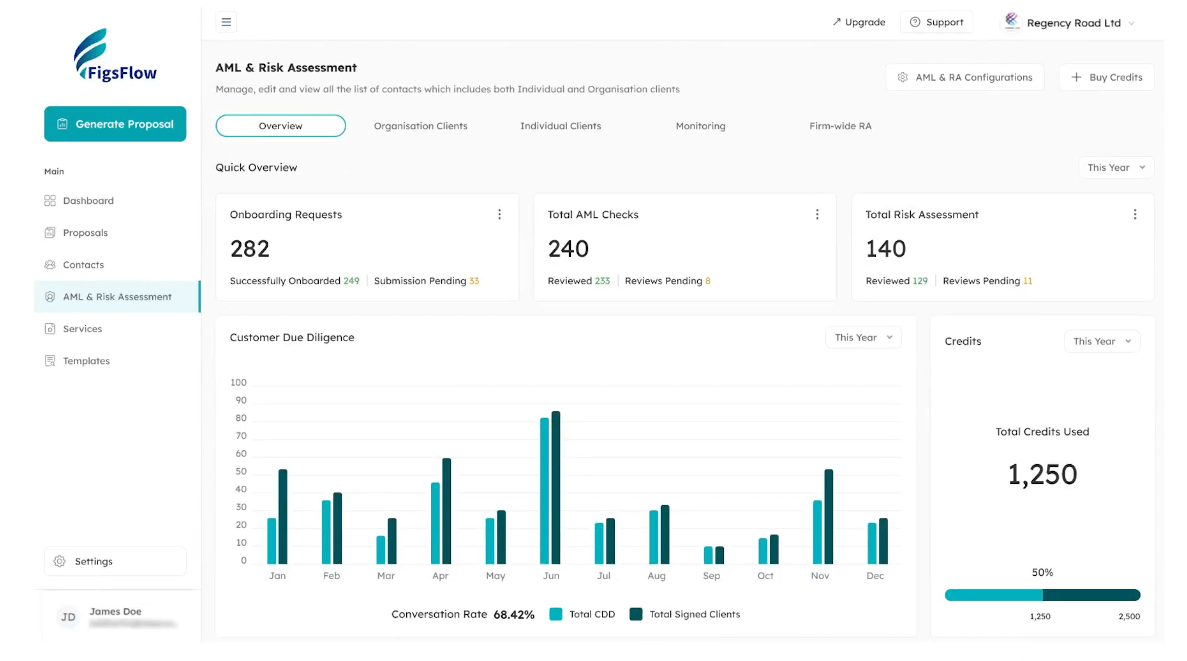The height and width of the screenshot is (661, 1187).
Task: Expand Credits This Year dropdown
Action: (x=1101, y=341)
